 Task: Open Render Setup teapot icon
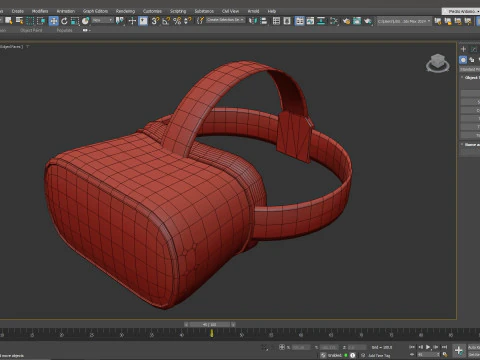[346, 21]
